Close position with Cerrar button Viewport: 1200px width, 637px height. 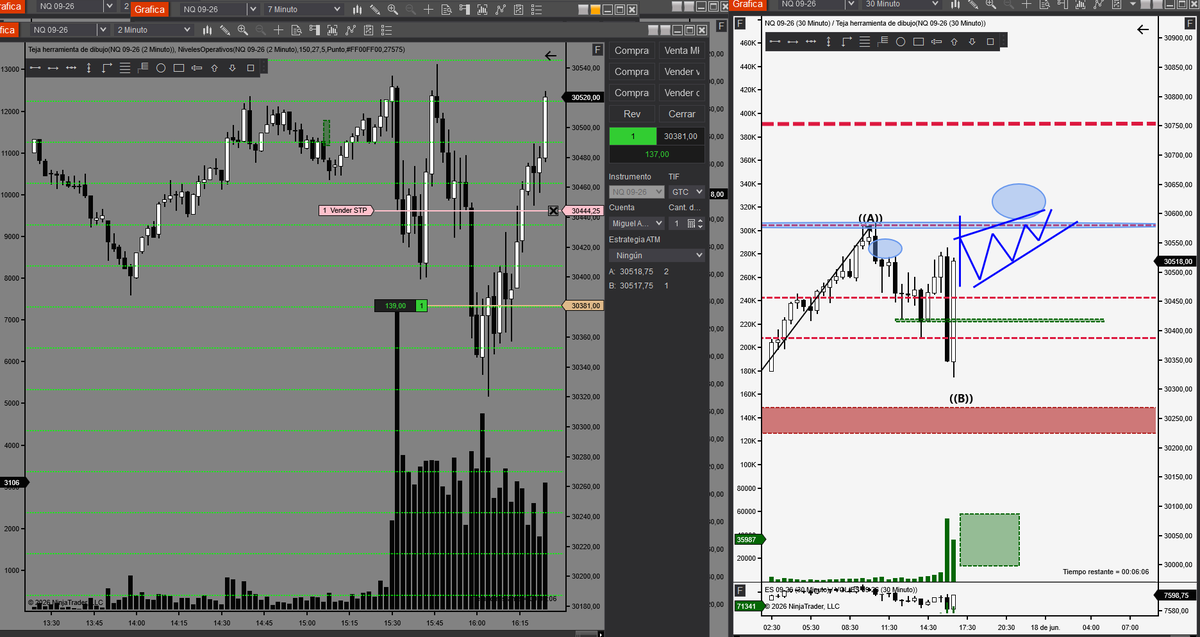pos(682,114)
